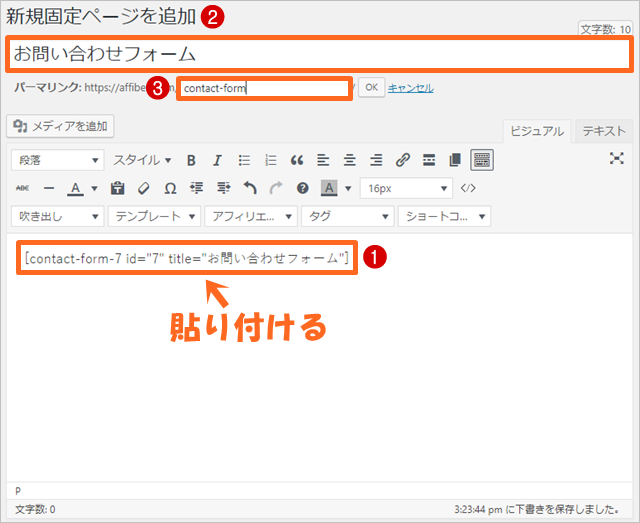
Task: Insert a blockquote
Action: click(x=297, y=160)
